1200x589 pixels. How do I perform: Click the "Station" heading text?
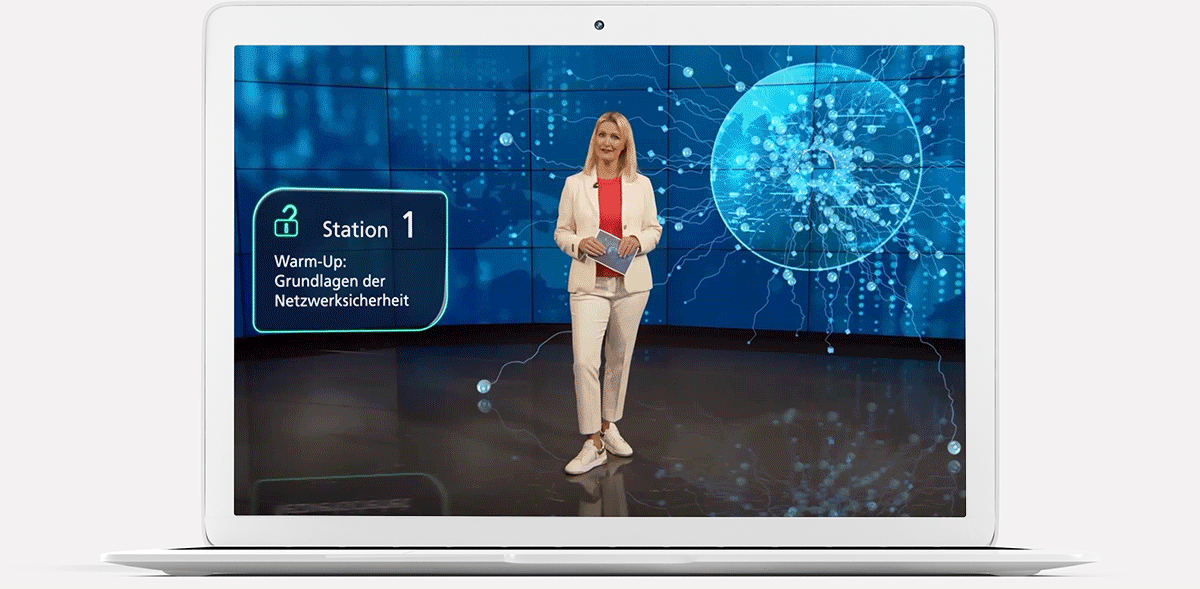point(355,230)
